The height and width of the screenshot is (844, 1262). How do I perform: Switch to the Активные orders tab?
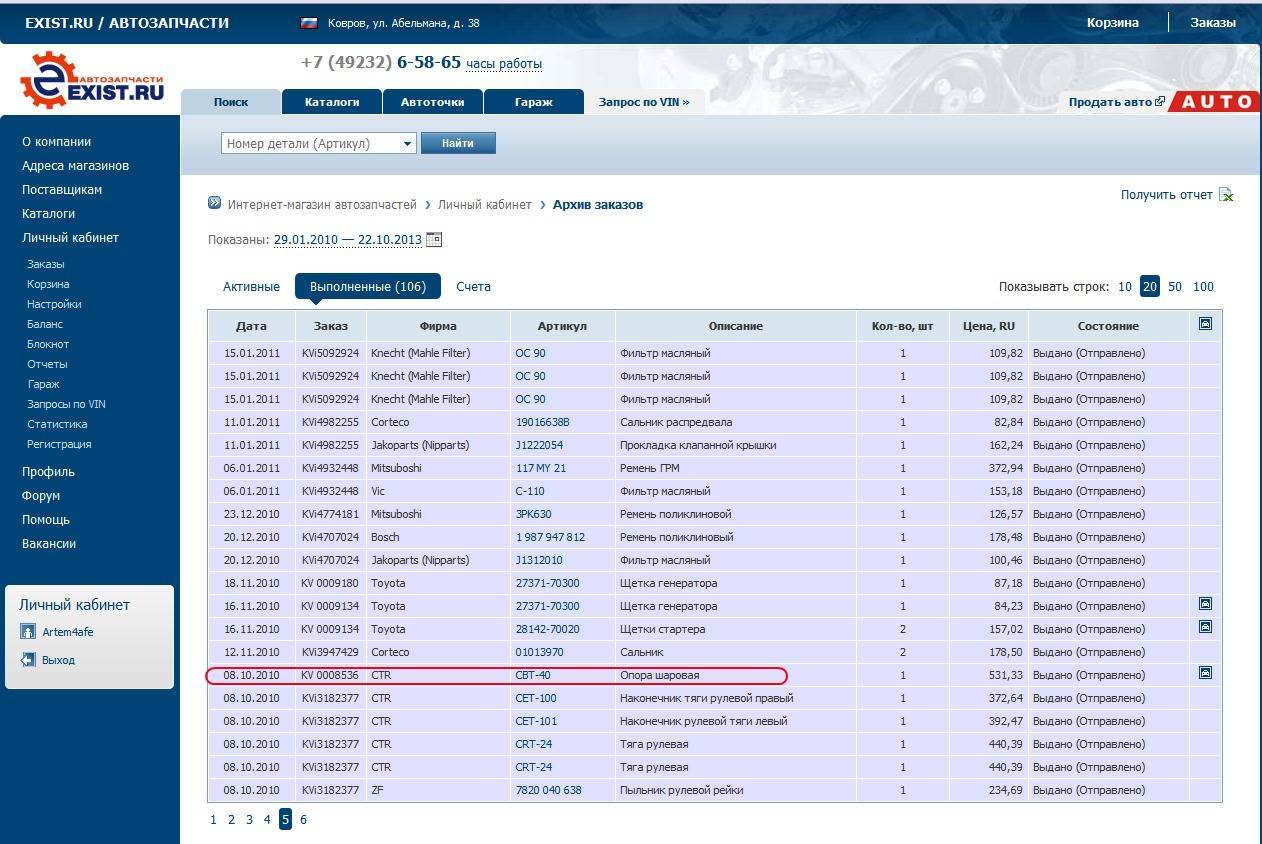[251, 287]
